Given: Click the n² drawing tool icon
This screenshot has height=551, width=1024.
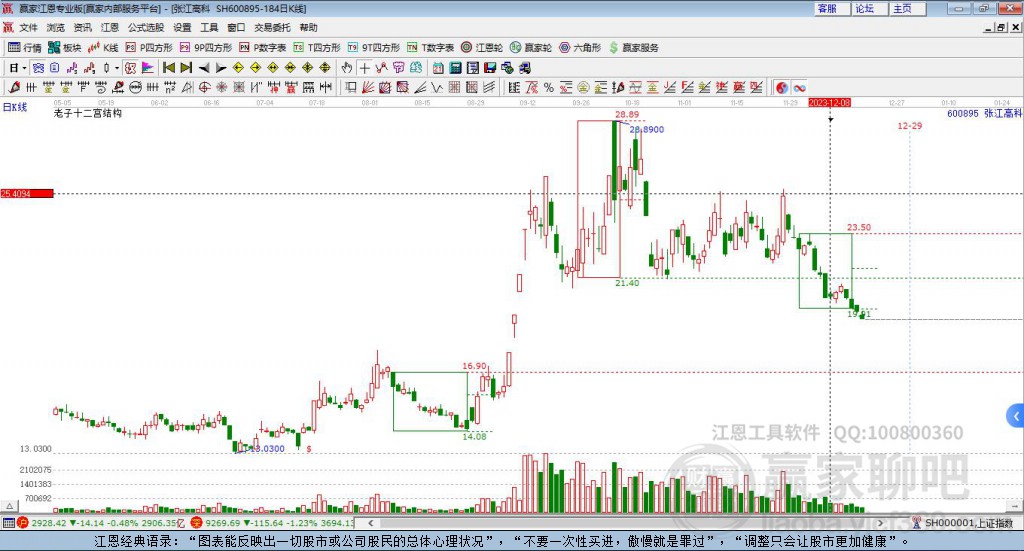Looking at the screenshot, I should (x=170, y=87).
